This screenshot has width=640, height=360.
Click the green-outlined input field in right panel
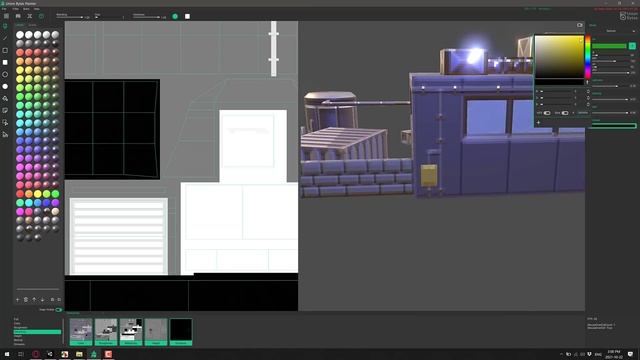(x=613, y=126)
